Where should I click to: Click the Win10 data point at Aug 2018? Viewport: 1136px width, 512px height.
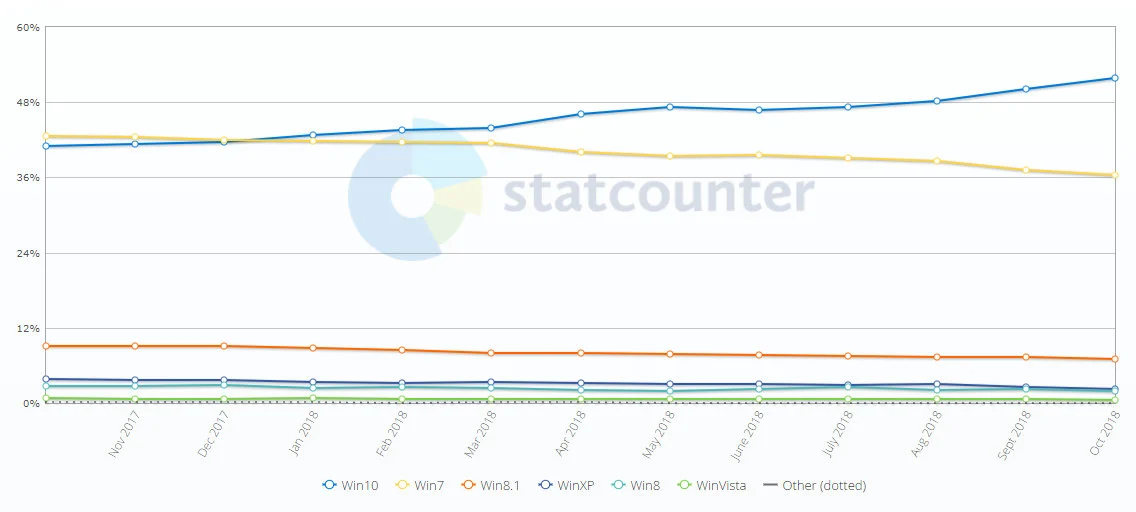pos(937,101)
